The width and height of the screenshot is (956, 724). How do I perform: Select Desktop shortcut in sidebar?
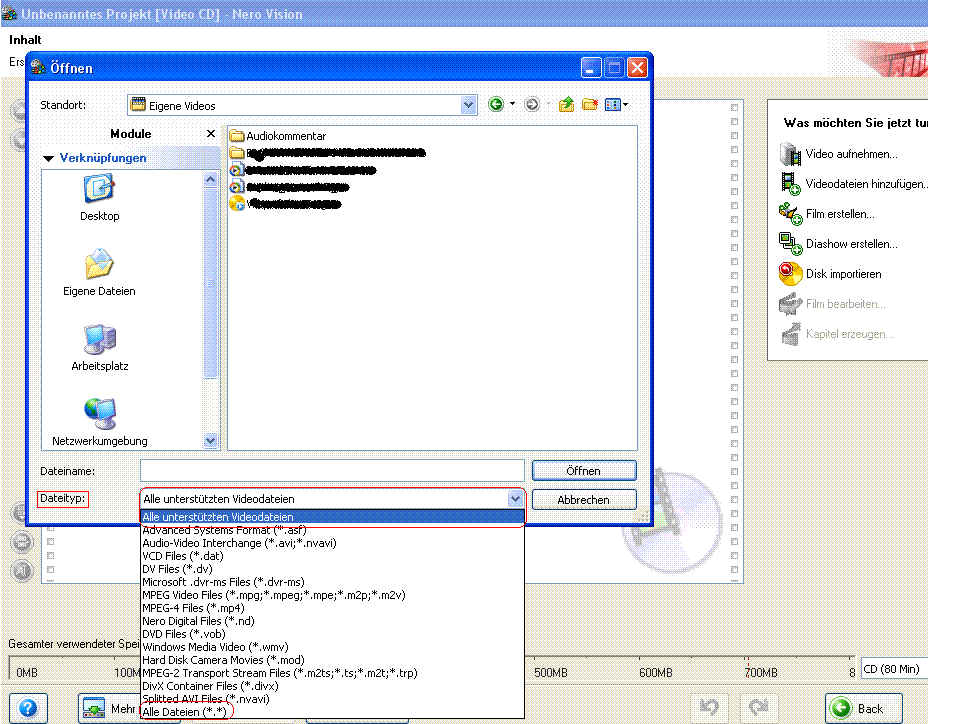point(99,198)
